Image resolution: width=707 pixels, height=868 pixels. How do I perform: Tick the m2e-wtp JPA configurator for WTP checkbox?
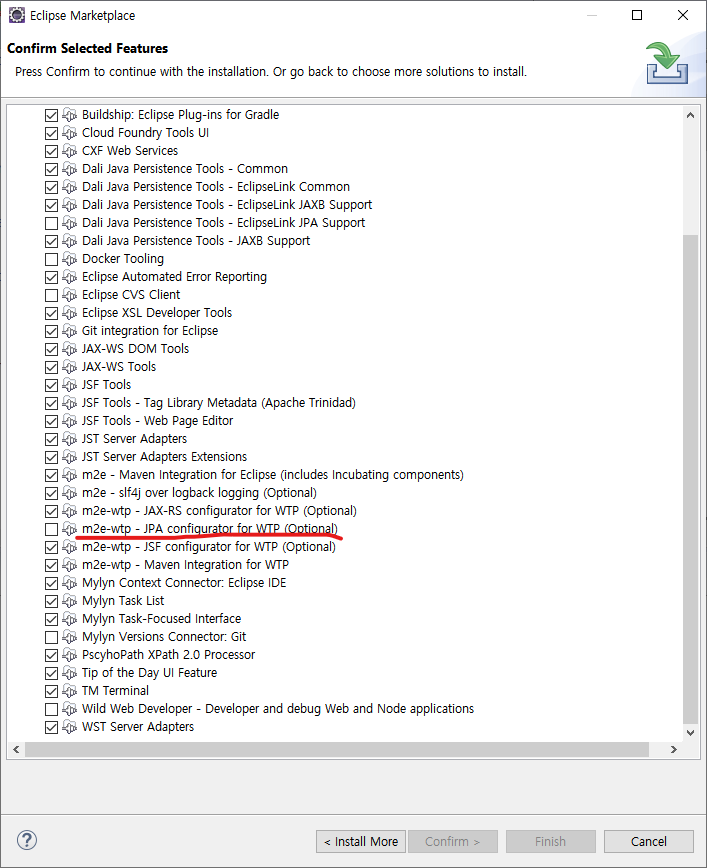pyautogui.click(x=51, y=529)
